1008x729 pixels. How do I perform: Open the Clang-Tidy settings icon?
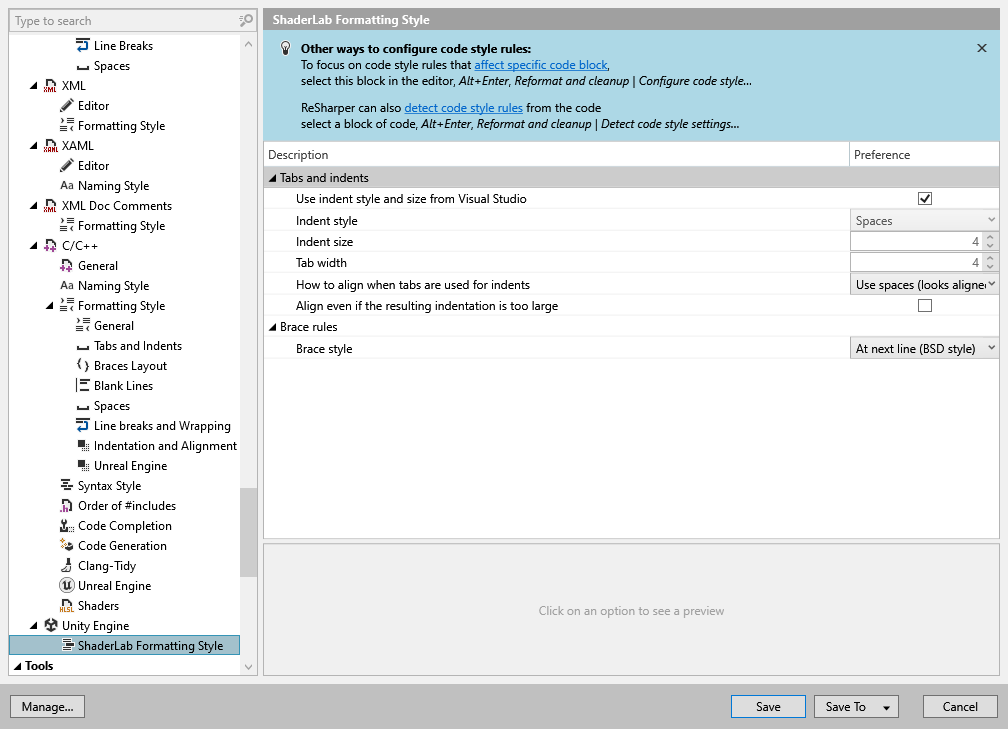66,565
